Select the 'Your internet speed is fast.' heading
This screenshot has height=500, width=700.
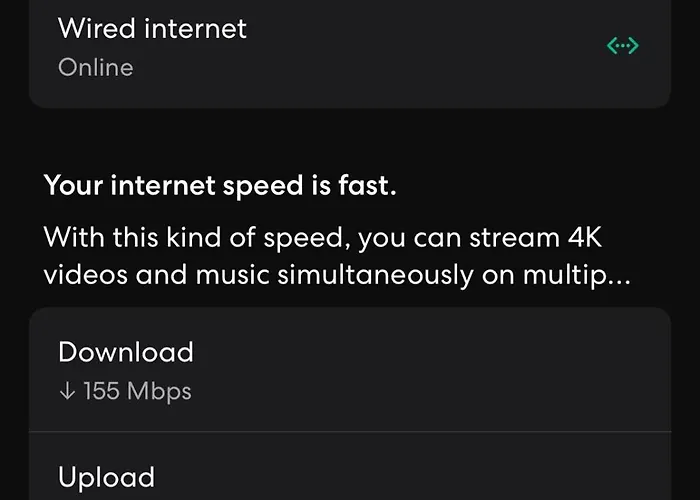[x=220, y=186]
